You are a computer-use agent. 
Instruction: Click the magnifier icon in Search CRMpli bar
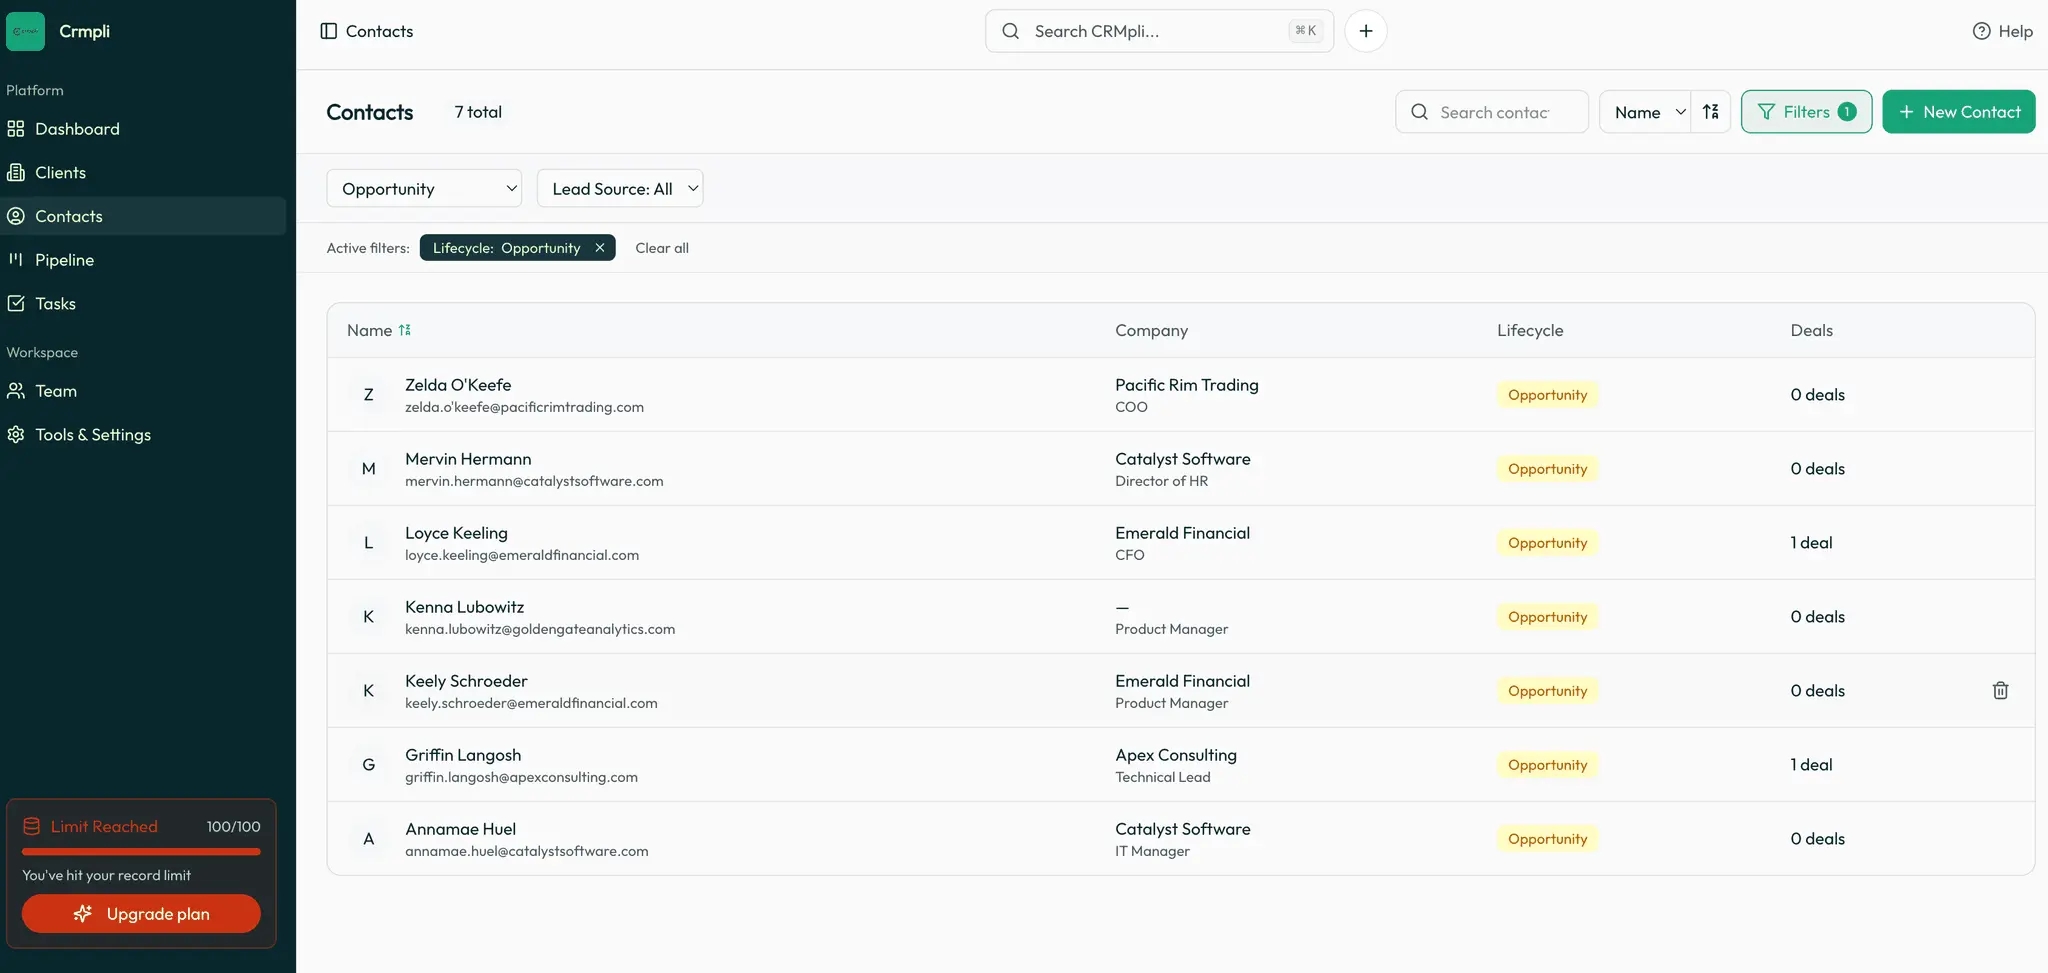pos(1011,31)
